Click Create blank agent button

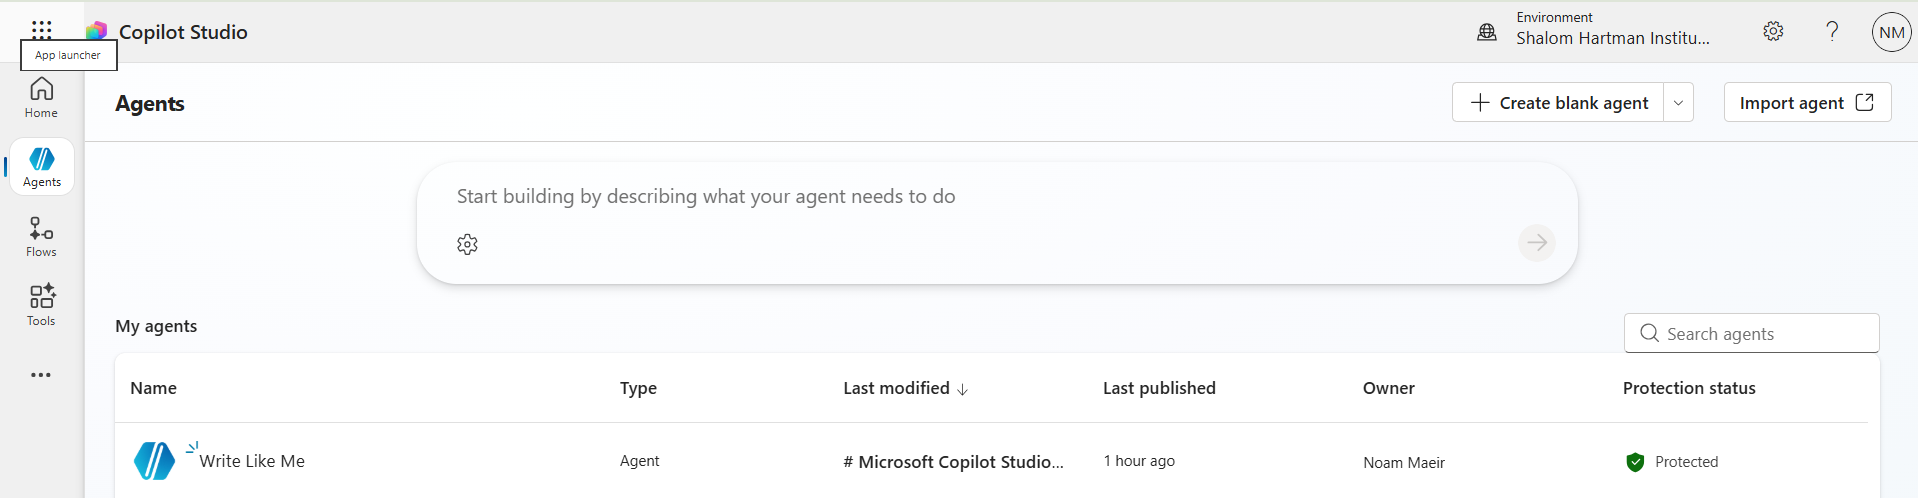click(1558, 102)
